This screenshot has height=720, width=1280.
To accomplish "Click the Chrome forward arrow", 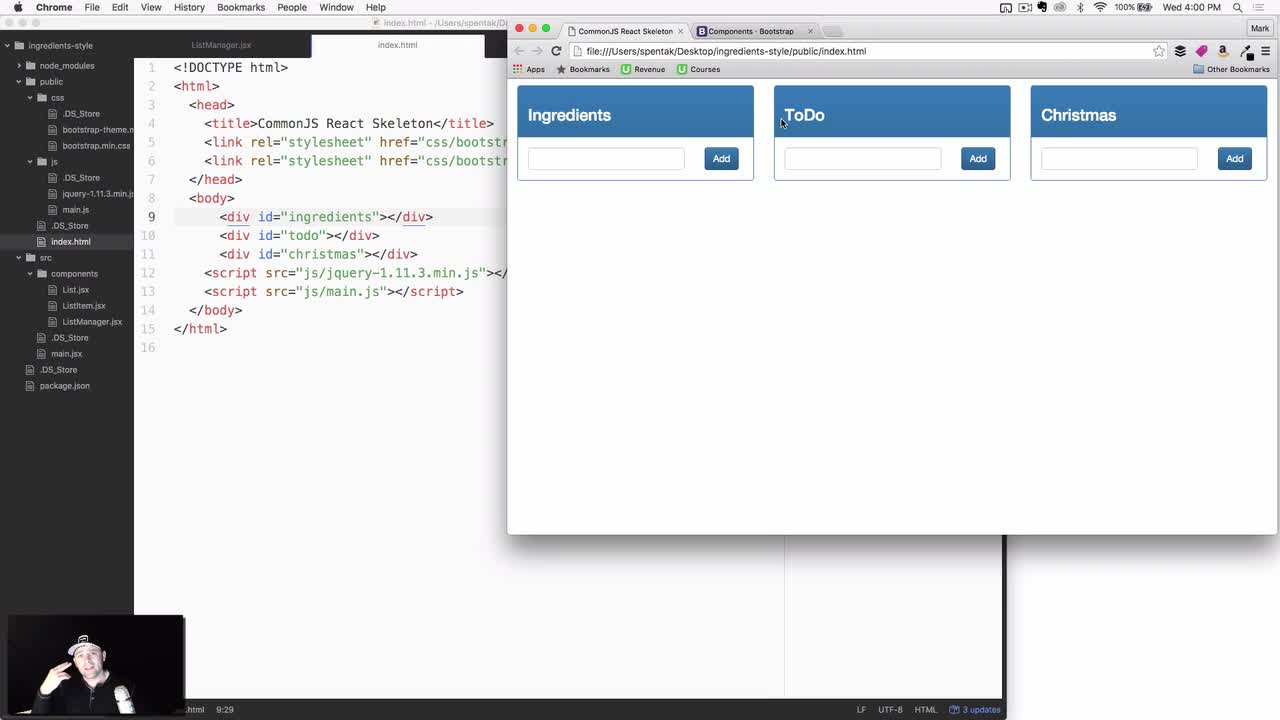I will tap(537, 51).
